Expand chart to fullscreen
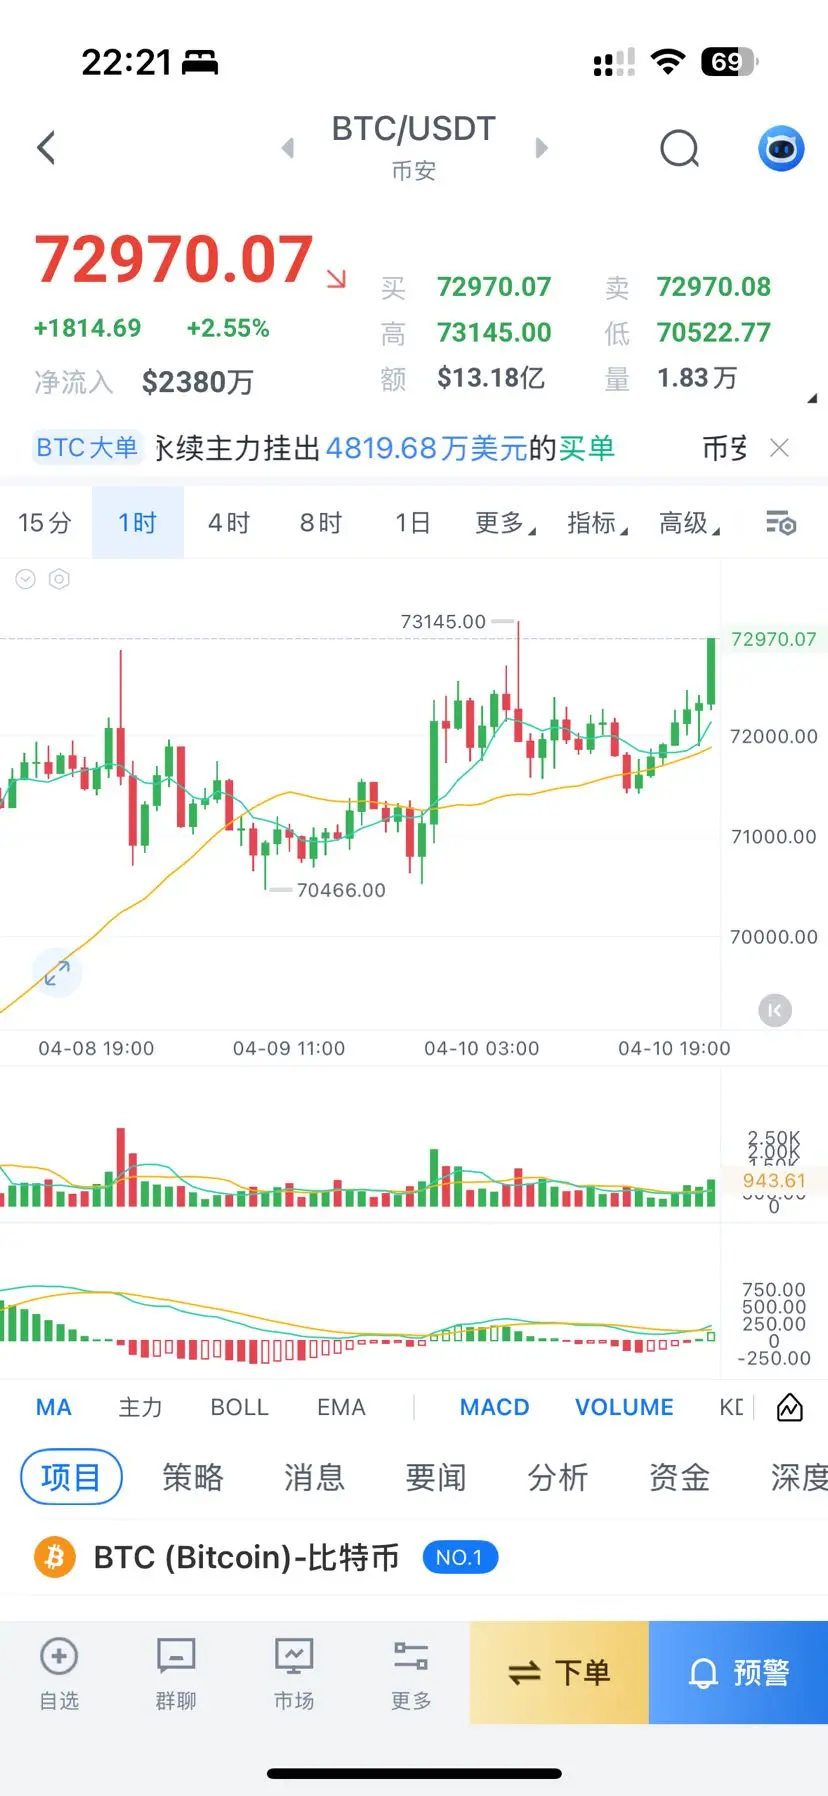Screen dimensions: 828x1796 click(57, 972)
